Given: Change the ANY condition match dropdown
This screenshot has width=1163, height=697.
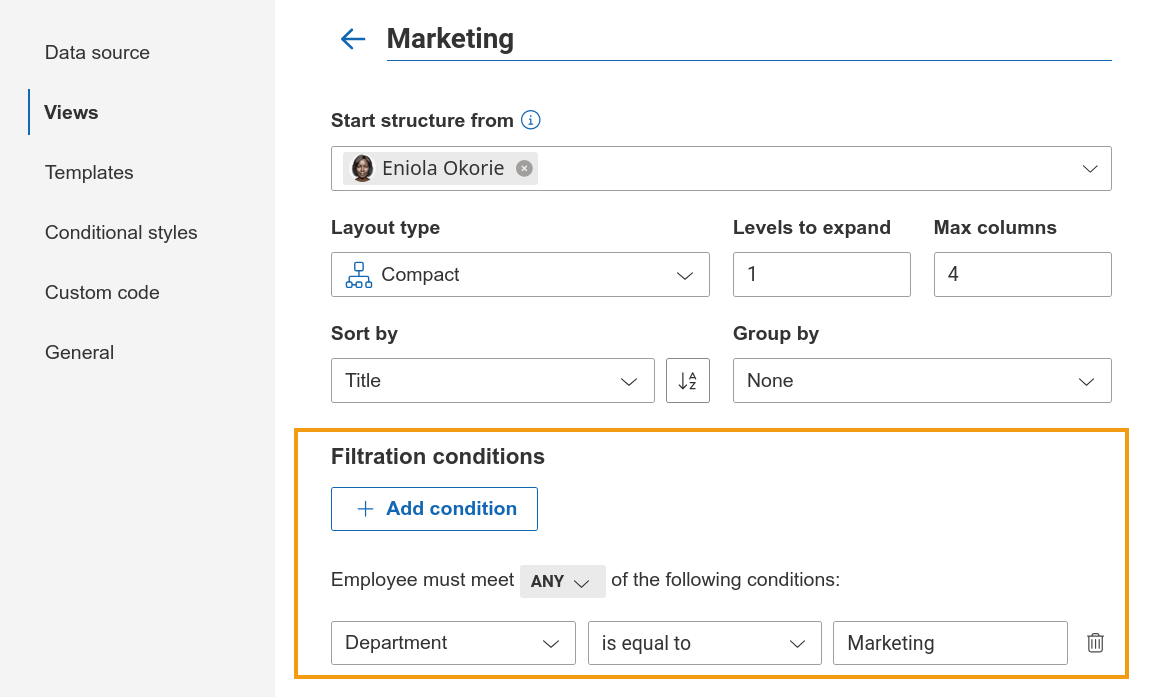Looking at the screenshot, I should pyautogui.click(x=562, y=581).
